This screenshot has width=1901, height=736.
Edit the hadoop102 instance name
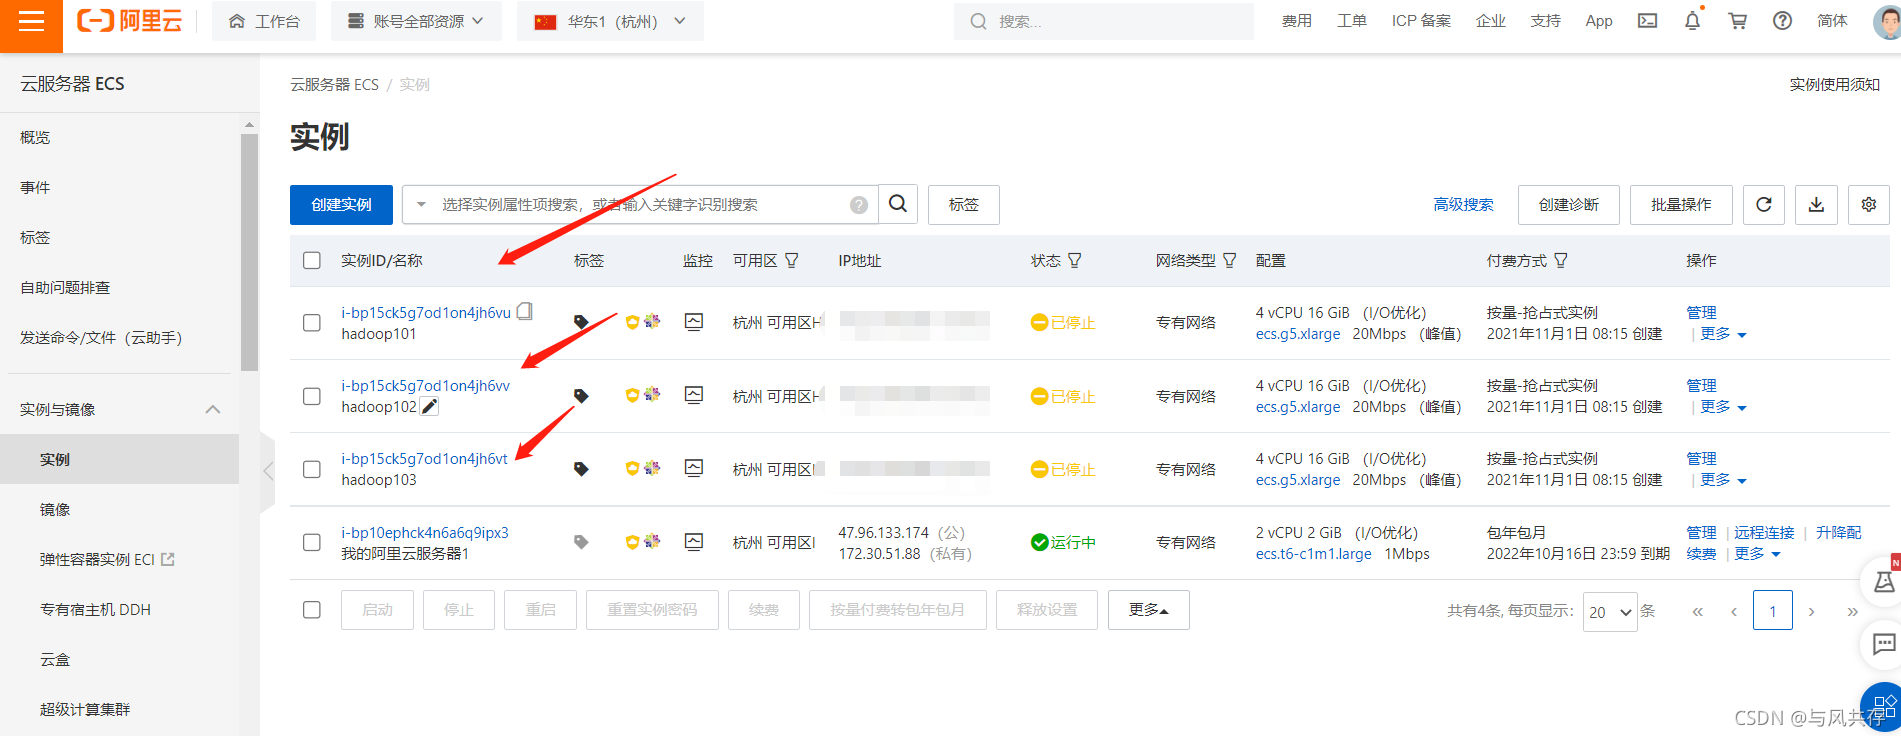[x=429, y=406]
